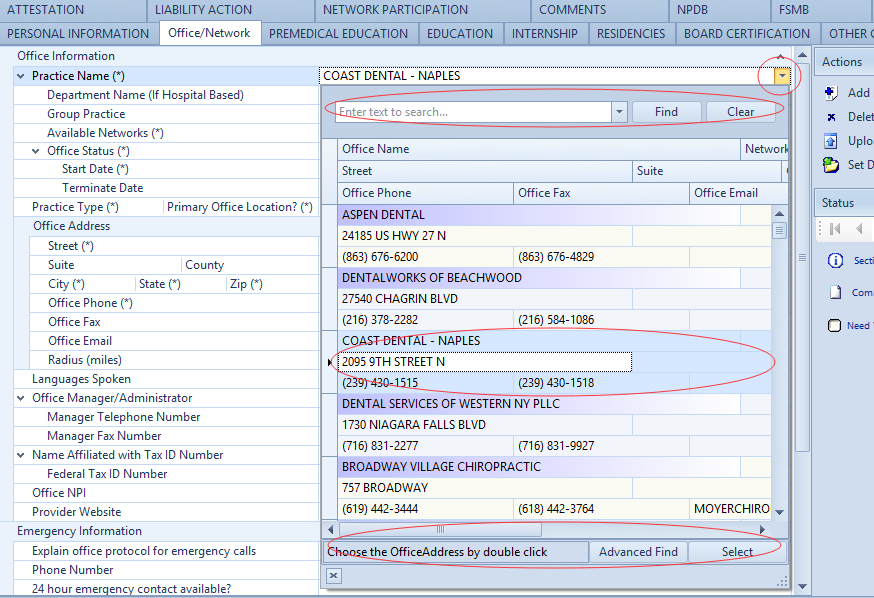Click the Find button
This screenshot has width=874, height=598.
pyautogui.click(x=666, y=112)
